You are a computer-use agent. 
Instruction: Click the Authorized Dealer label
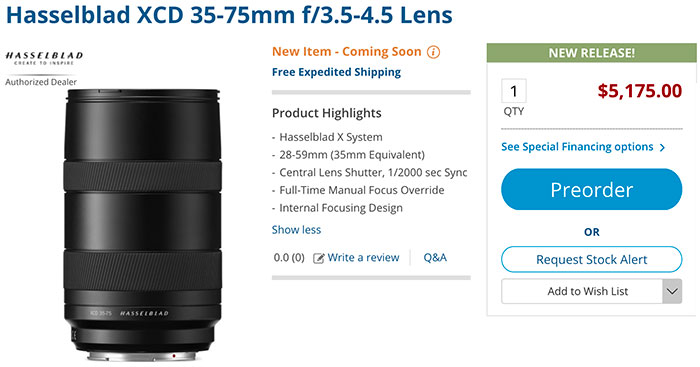click(41, 82)
